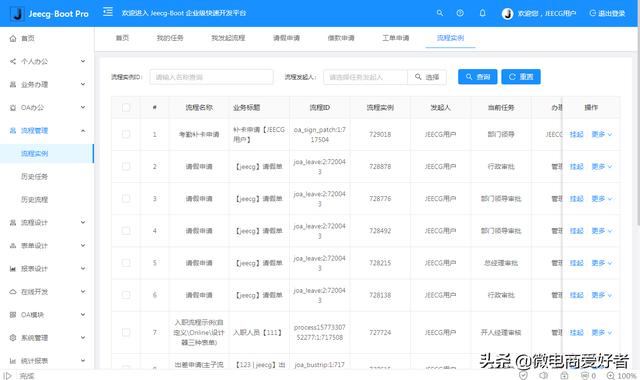The image size is (640, 380).
Task: Check the checkbox for row 2 instance 728878
Action: click(126, 167)
